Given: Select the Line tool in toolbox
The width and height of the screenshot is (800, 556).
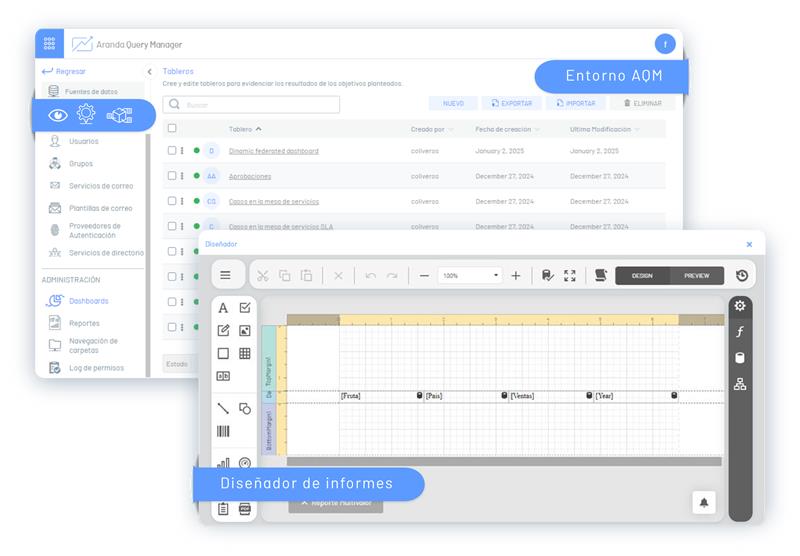Looking at the screenshot, I should pos(223,408).
